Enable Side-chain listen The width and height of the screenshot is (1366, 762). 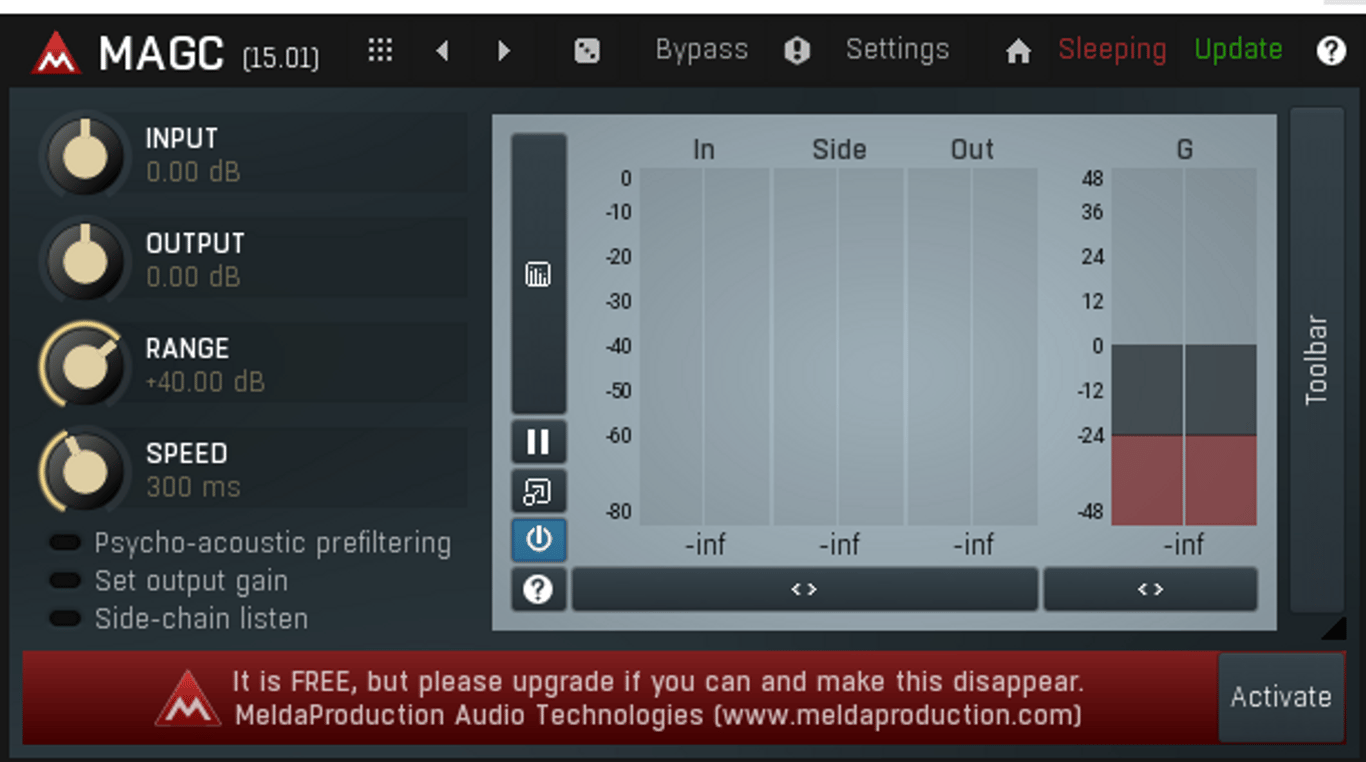178,619
